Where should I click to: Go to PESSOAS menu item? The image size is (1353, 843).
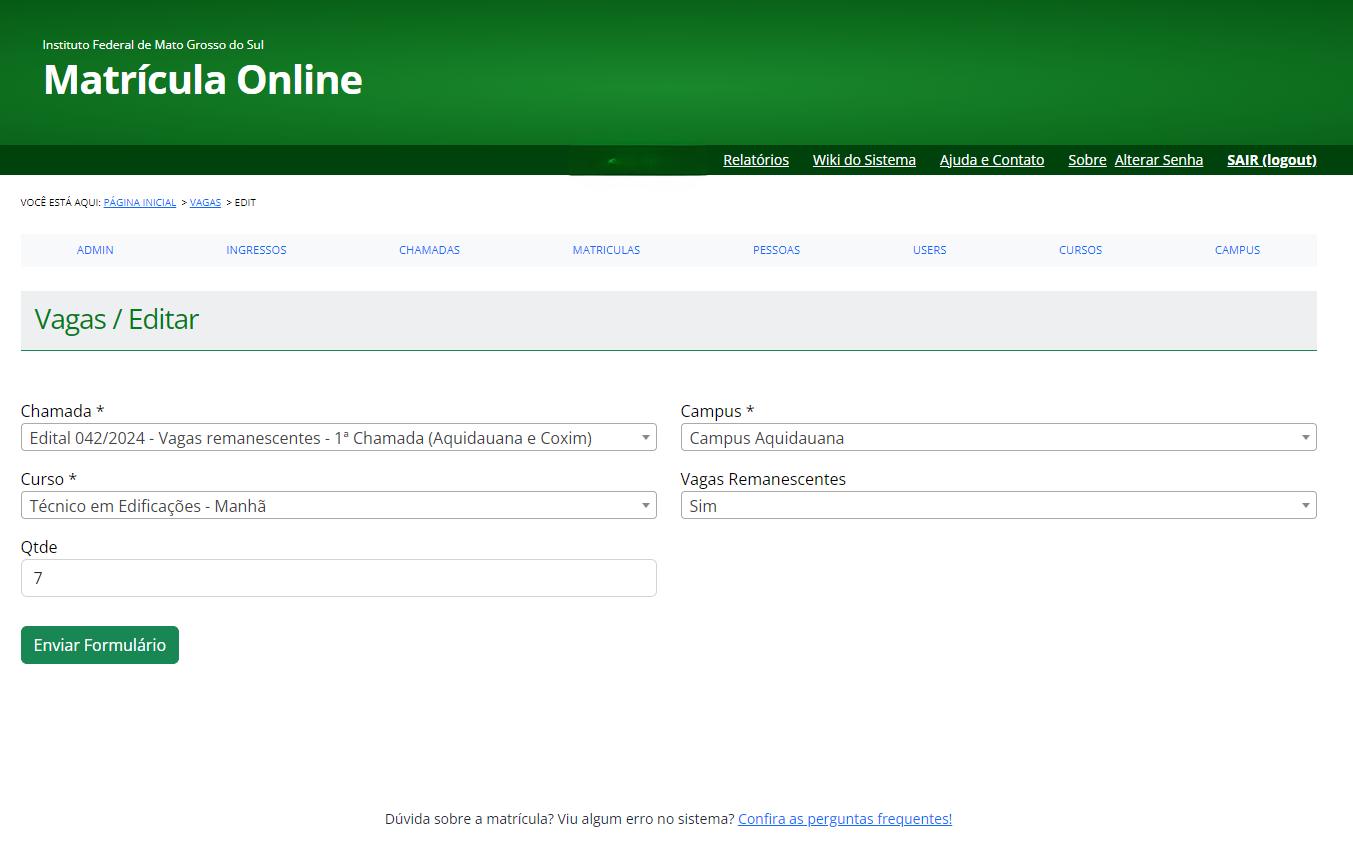coord(776,250)
